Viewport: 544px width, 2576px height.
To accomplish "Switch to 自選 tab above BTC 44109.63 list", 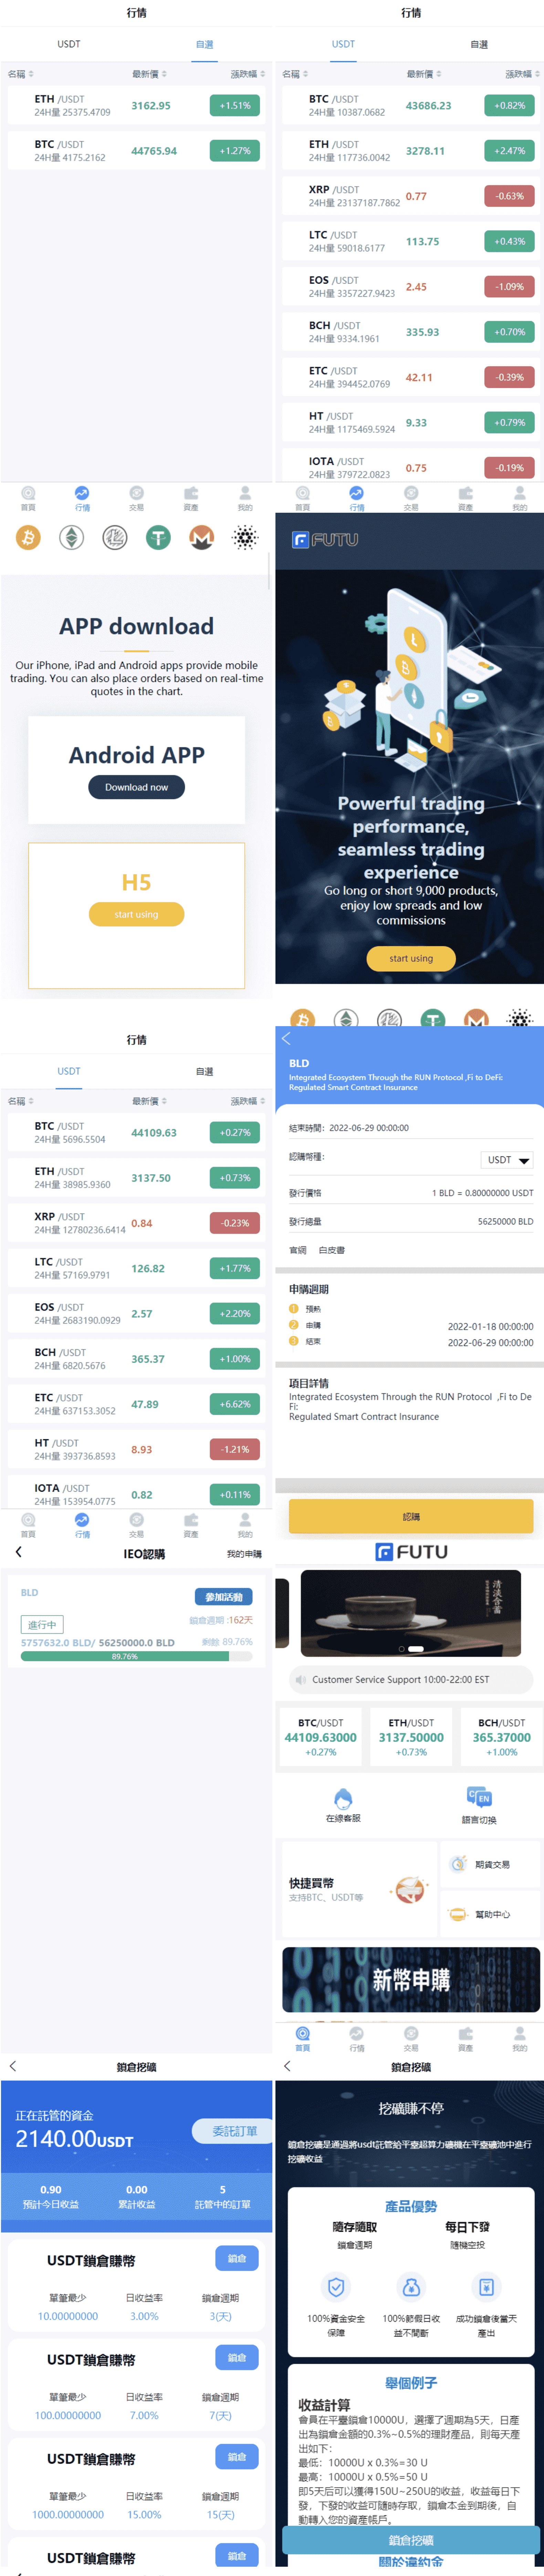I will point(204,1071).
